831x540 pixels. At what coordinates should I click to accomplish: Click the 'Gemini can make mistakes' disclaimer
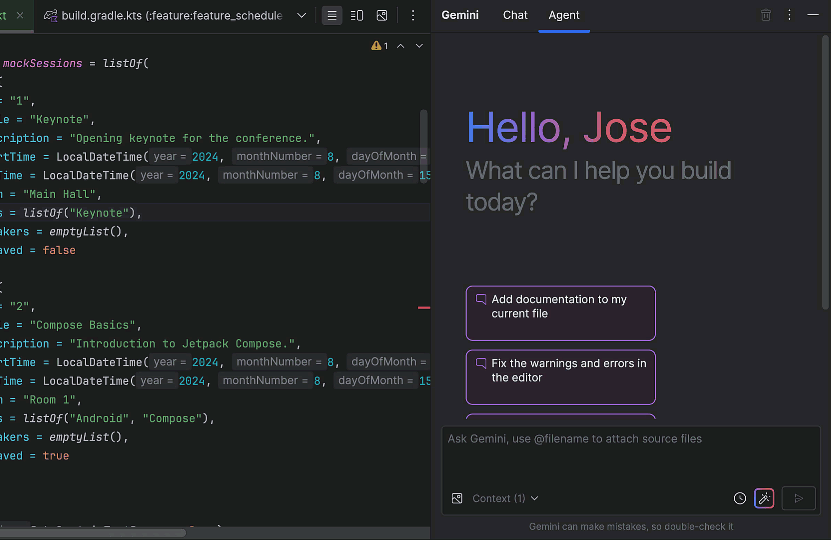[x=631, y=527]
